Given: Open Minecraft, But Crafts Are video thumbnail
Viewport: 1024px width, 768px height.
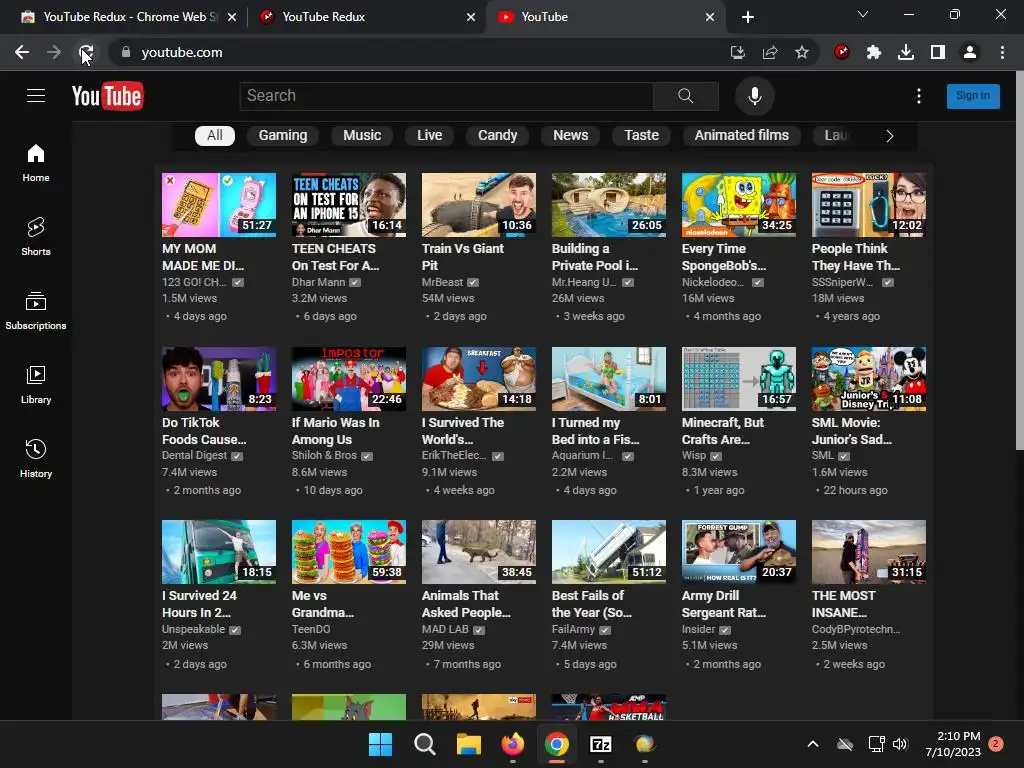Looking at the screenshot, I should click(x=739, y=379).
